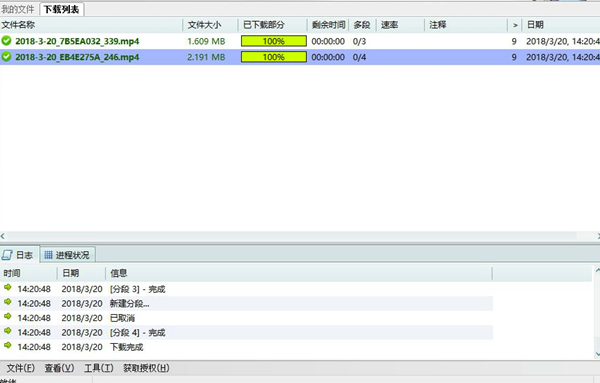Click arrow icon of [分段 4] - 完成 log

pyautogui.click(x=7, y=331)
